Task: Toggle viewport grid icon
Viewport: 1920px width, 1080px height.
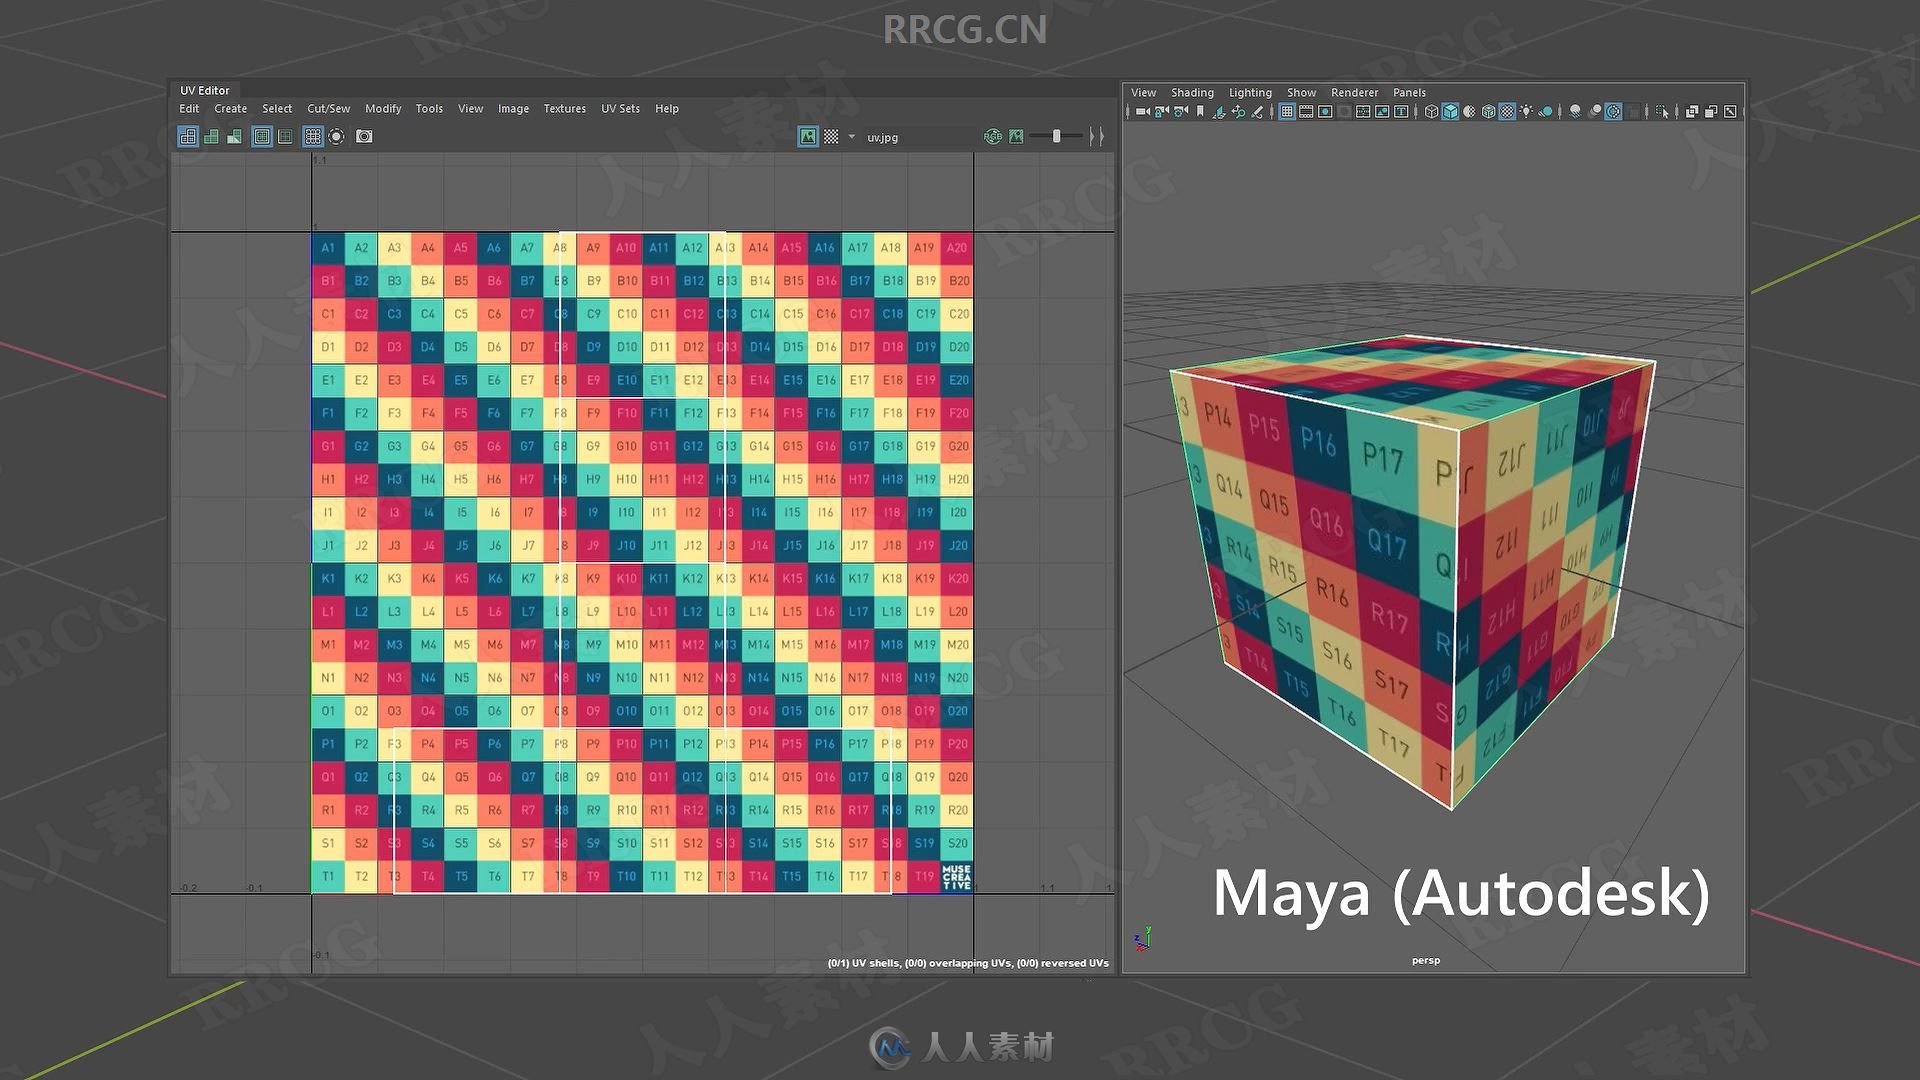Action: [x=1287, y=112]
